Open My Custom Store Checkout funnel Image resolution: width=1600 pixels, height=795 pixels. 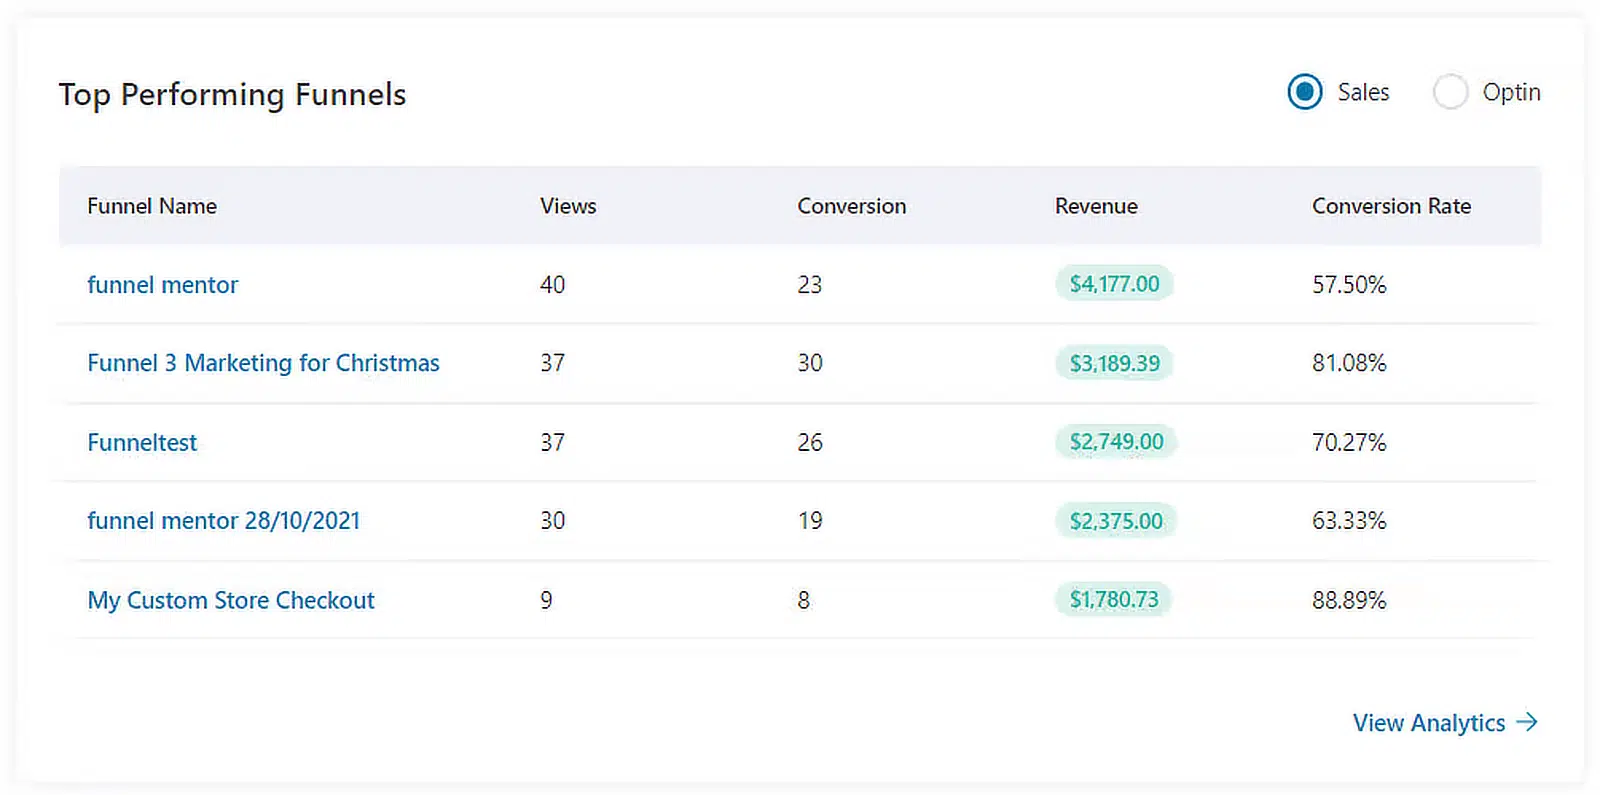(231, 600)
